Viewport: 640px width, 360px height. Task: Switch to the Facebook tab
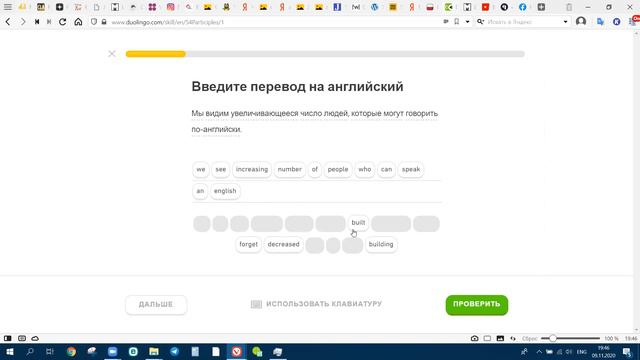522,7
